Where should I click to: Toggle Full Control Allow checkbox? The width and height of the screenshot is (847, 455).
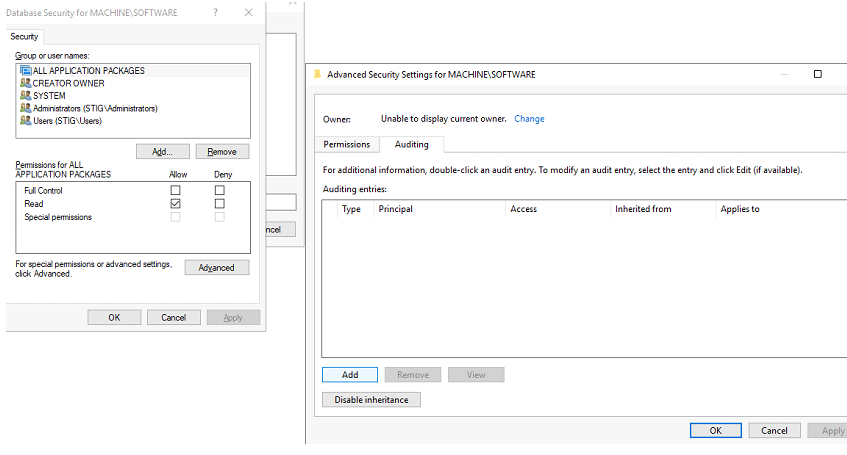pyautogui.click(x=175, y=190)
